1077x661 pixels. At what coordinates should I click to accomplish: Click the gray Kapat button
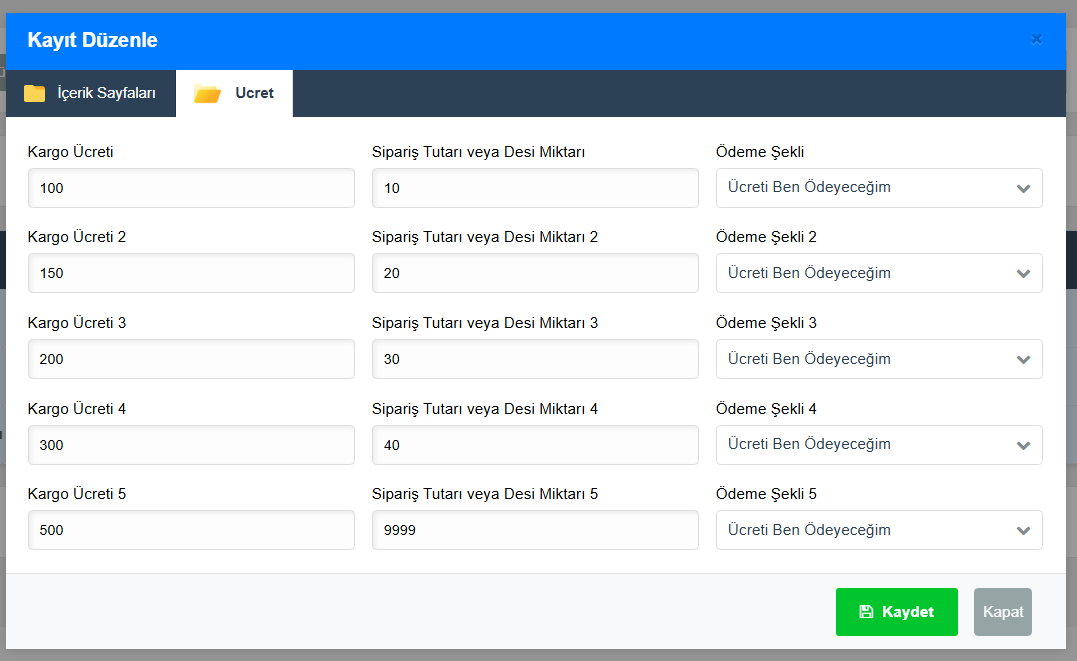coord(1002,612)
